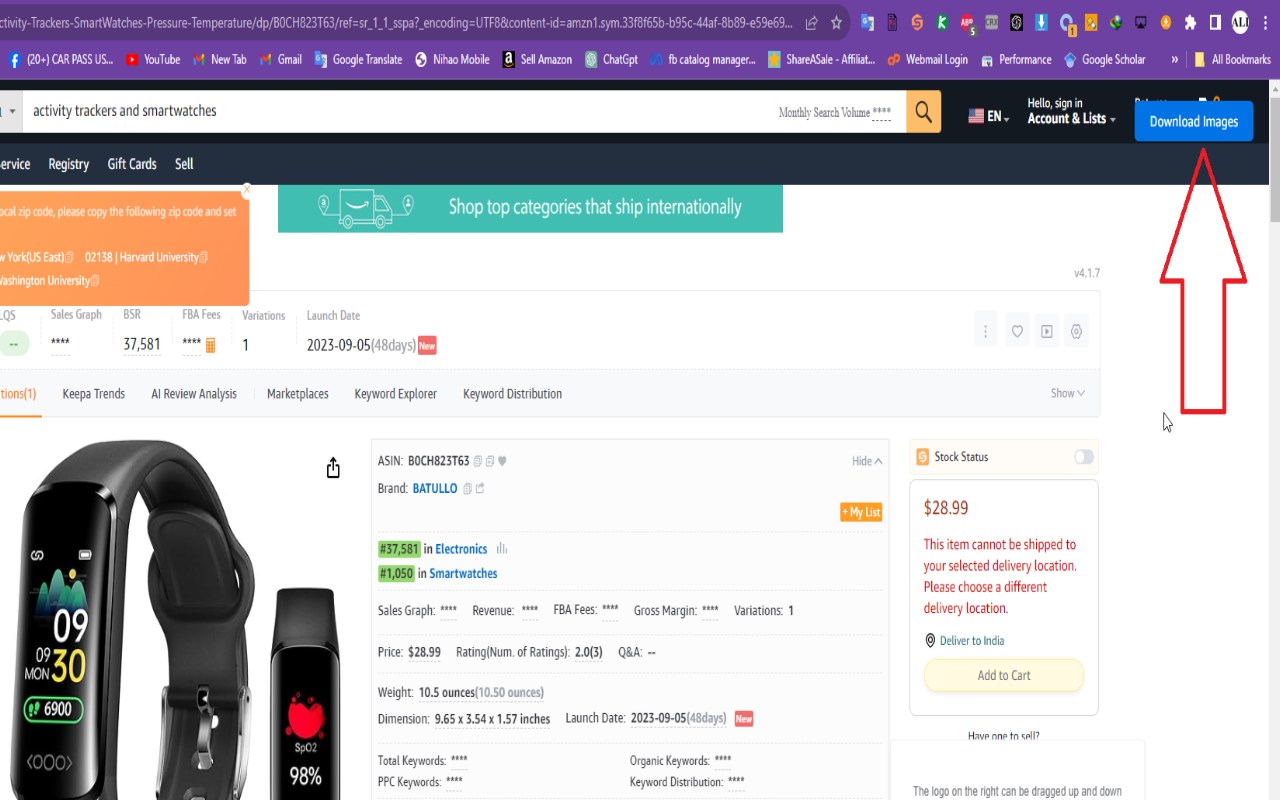Open the Webmail Login bookmark

point(927,59)
